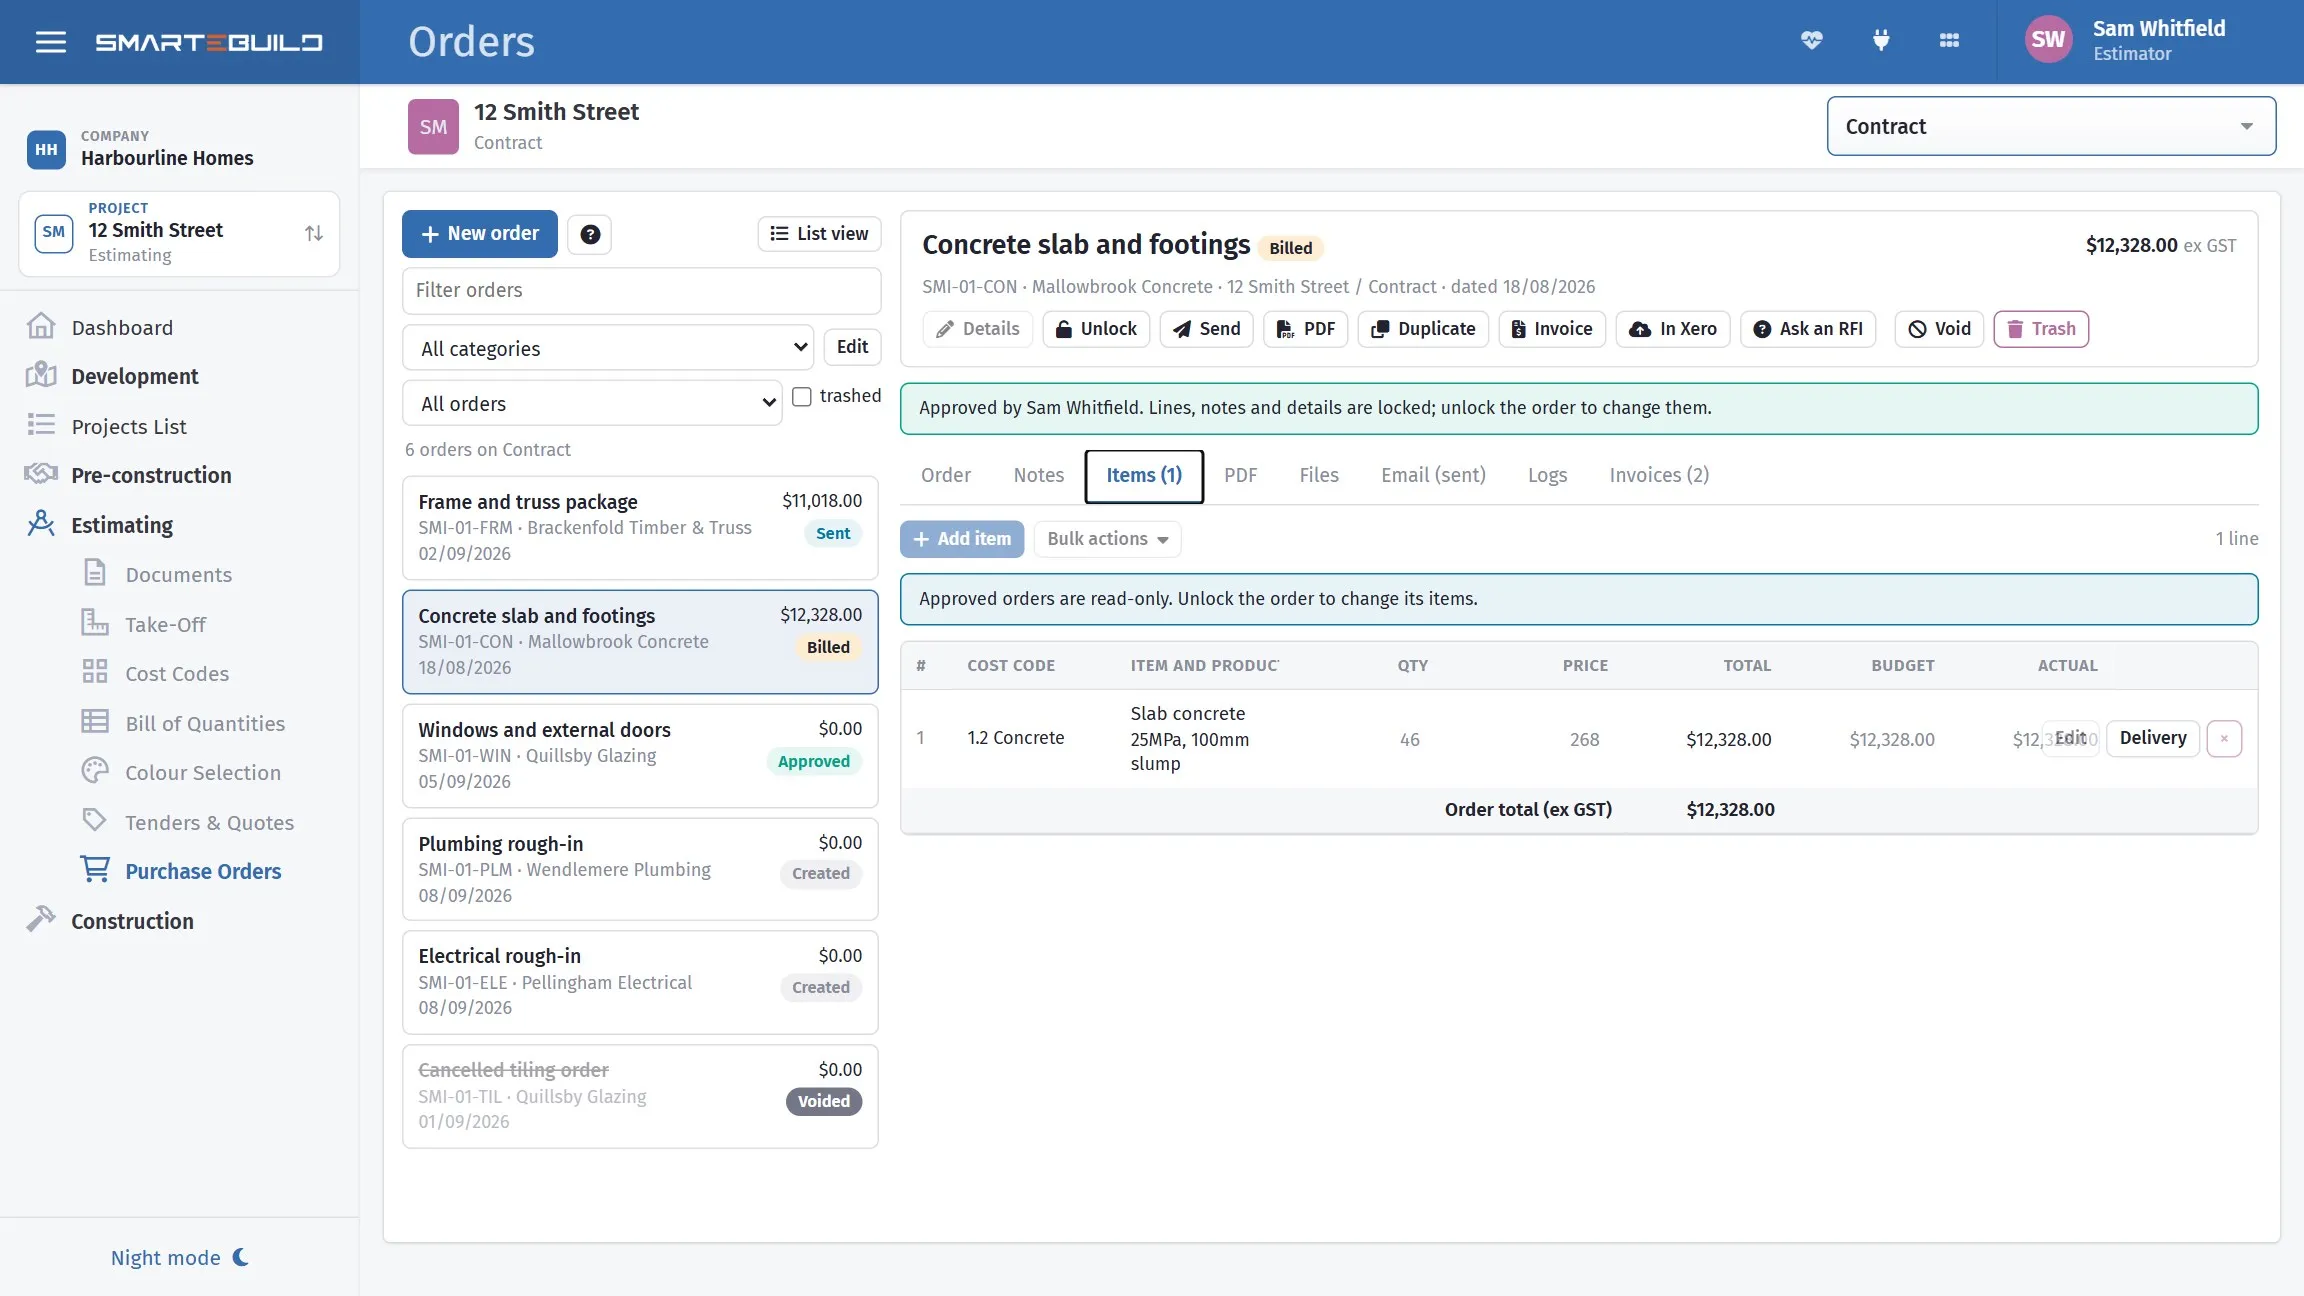
Task: Remove the Slab concrete line item
Action: click(x=2224, y=738)
